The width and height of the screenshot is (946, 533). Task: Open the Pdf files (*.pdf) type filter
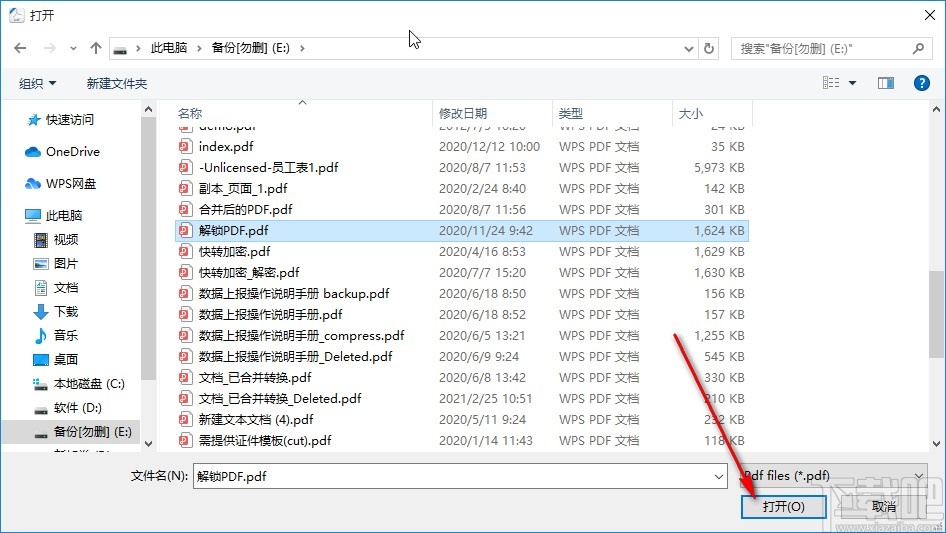[x=834, y=476]
